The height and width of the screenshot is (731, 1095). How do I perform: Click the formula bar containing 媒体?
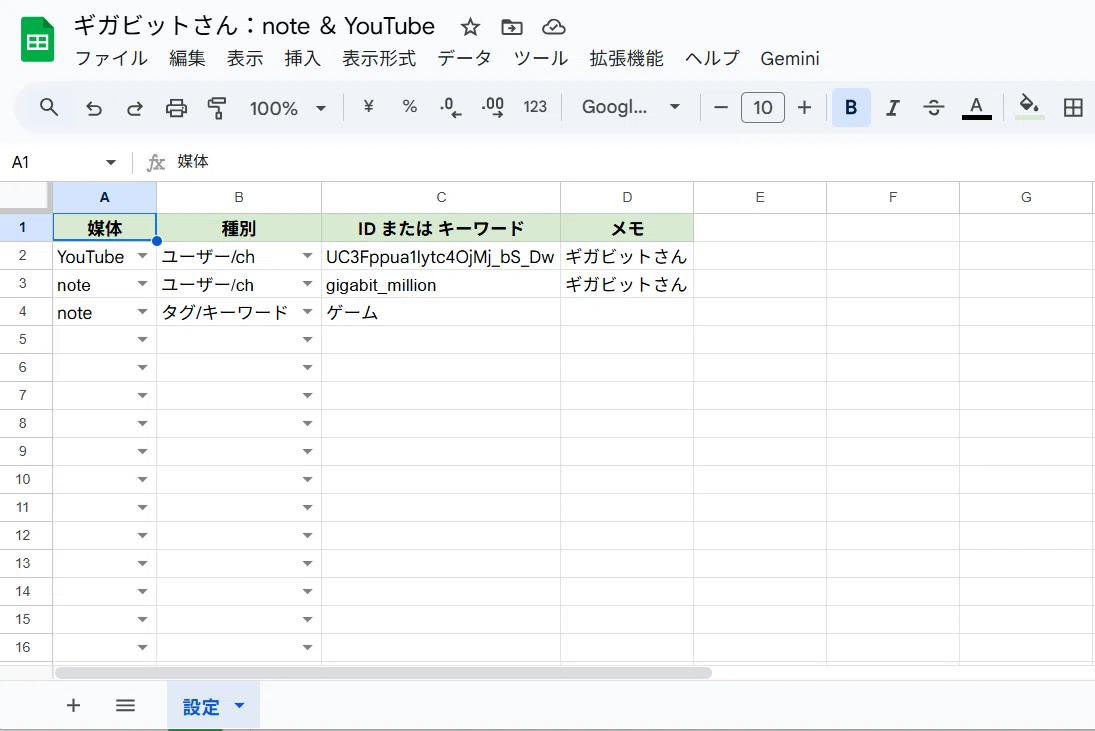pyautogui.click(x=629, y=162)
